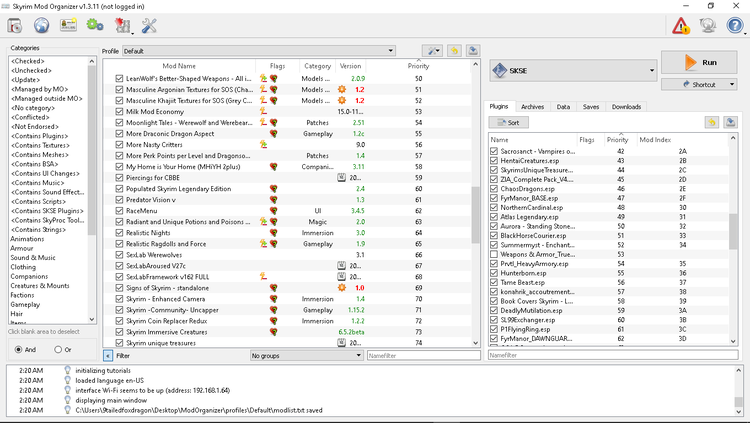The width and height of the screenshot is (750, 423).
Task: Click the plugin list Namefilter input field
Action: [x=613, y=355]
